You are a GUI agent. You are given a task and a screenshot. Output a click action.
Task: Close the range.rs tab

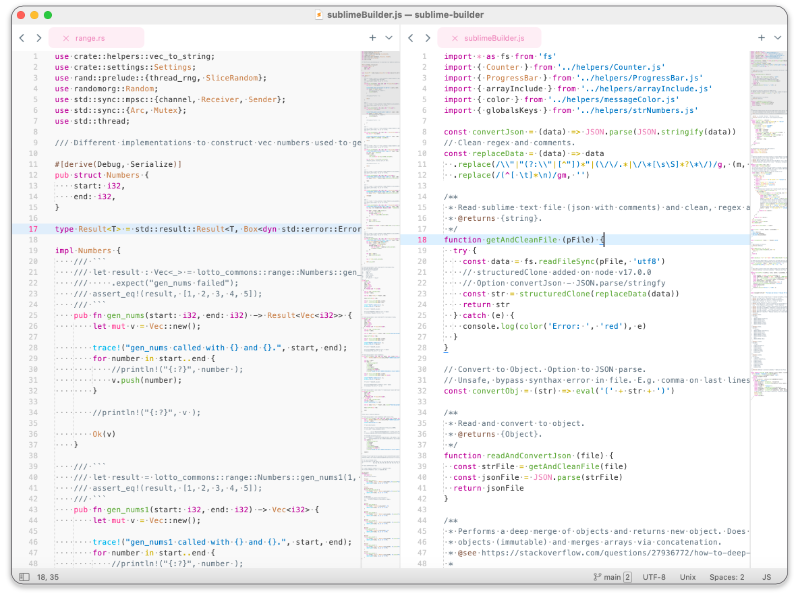pos(66,38)
